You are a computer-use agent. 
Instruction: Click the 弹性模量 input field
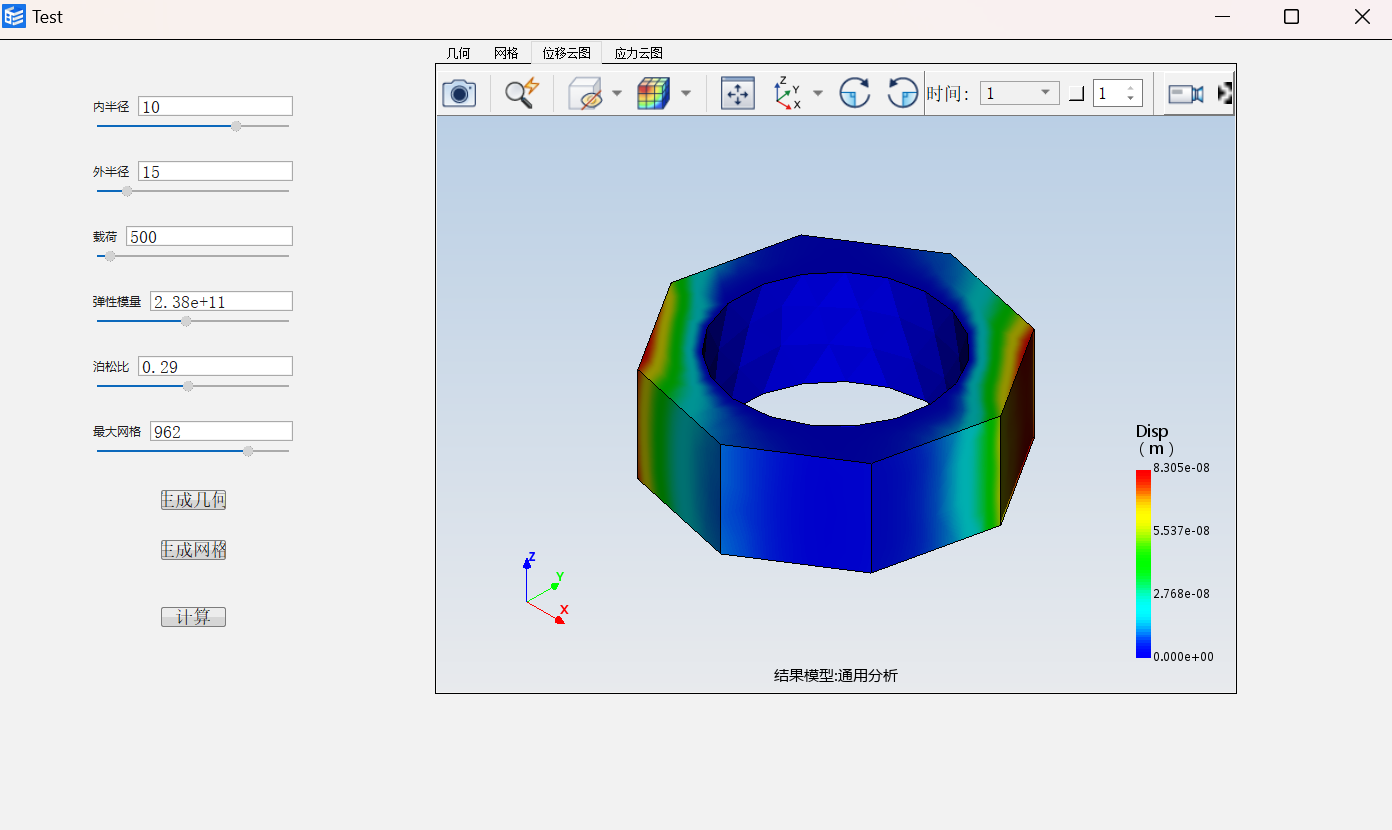pyautogui.click(x=221, y=301)
